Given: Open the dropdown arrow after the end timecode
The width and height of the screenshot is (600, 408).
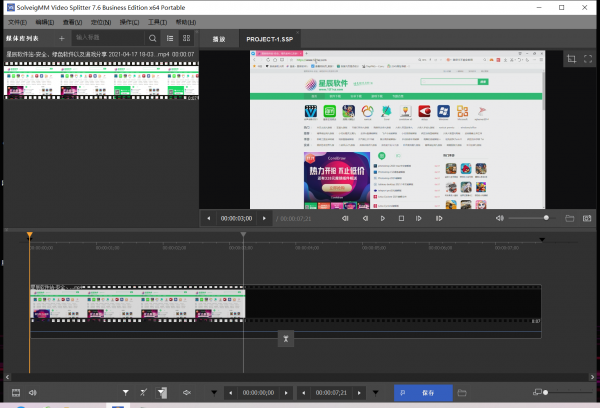Looking at the screenshot, I should point(376,393).
